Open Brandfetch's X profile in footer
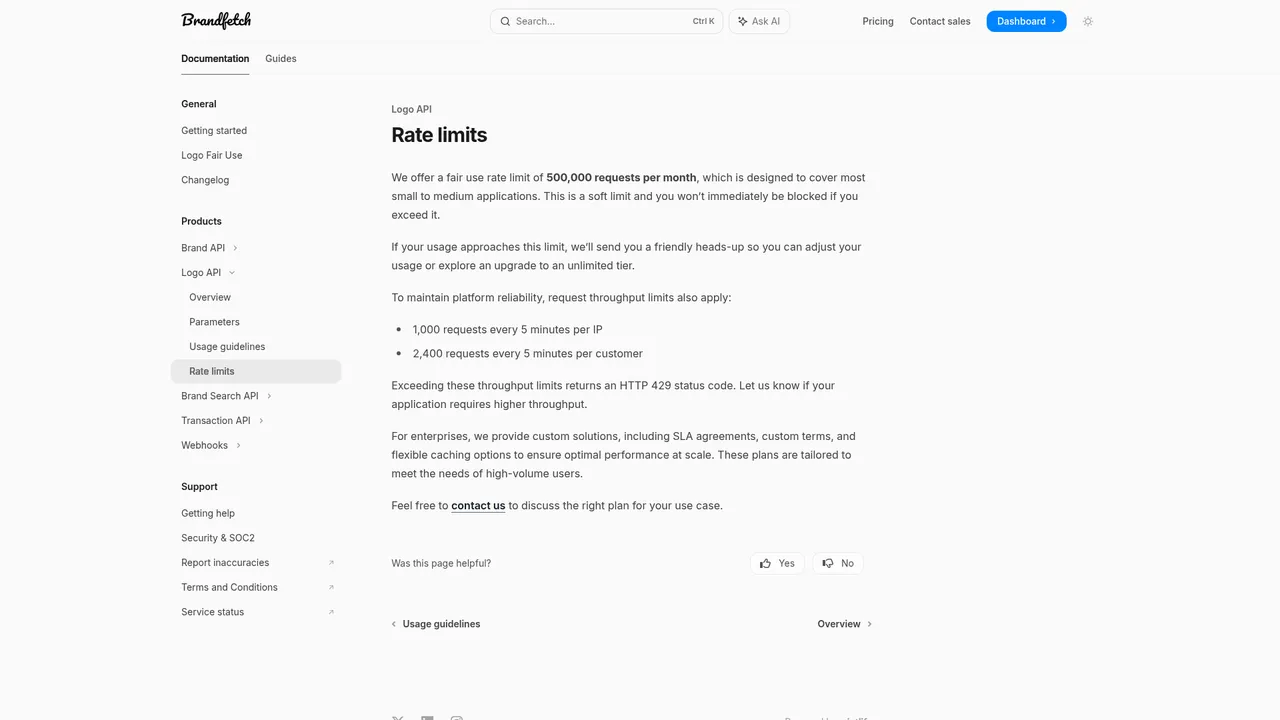 [x=397, y=718]
